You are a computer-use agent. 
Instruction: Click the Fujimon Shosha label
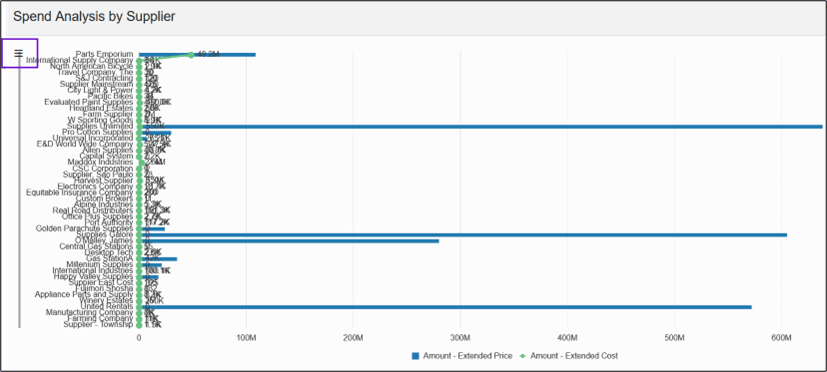104,289
